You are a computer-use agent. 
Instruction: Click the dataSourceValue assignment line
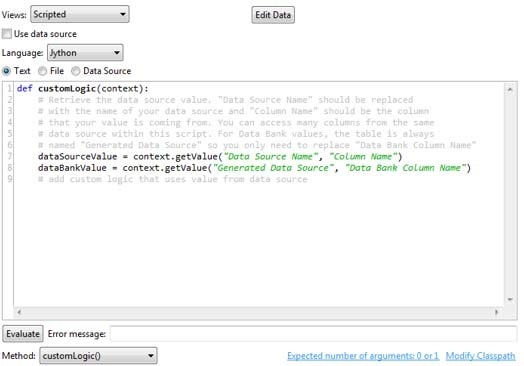(220, 156)
